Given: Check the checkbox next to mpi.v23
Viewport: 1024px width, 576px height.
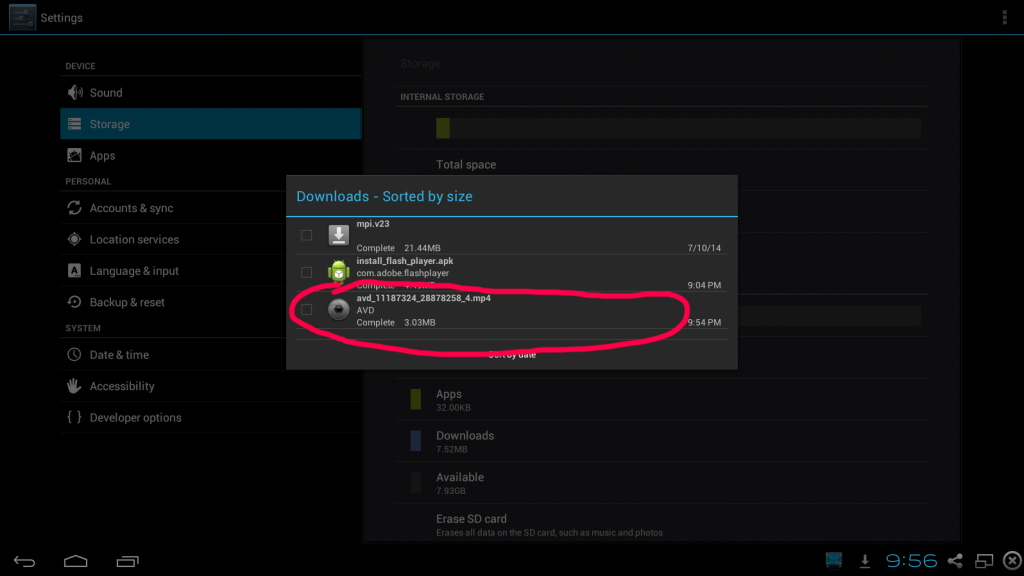Looking at the screenshot, I should click(306, 235).
